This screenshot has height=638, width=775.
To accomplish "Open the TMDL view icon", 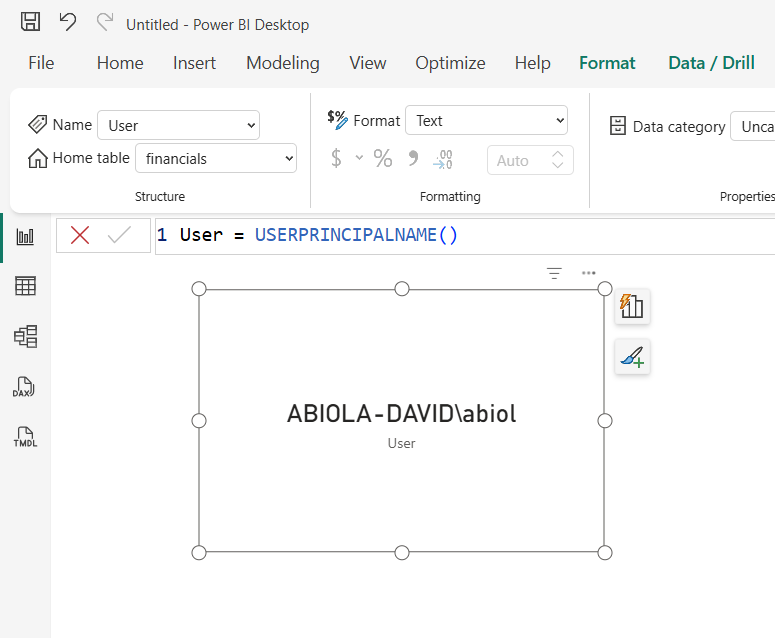I will [x=25, y=437].
